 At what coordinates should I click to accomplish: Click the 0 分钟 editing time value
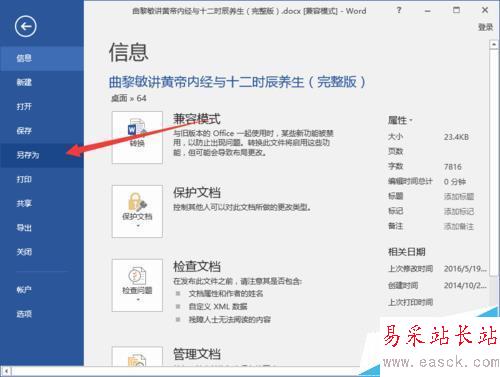click(x=455, y=182)
